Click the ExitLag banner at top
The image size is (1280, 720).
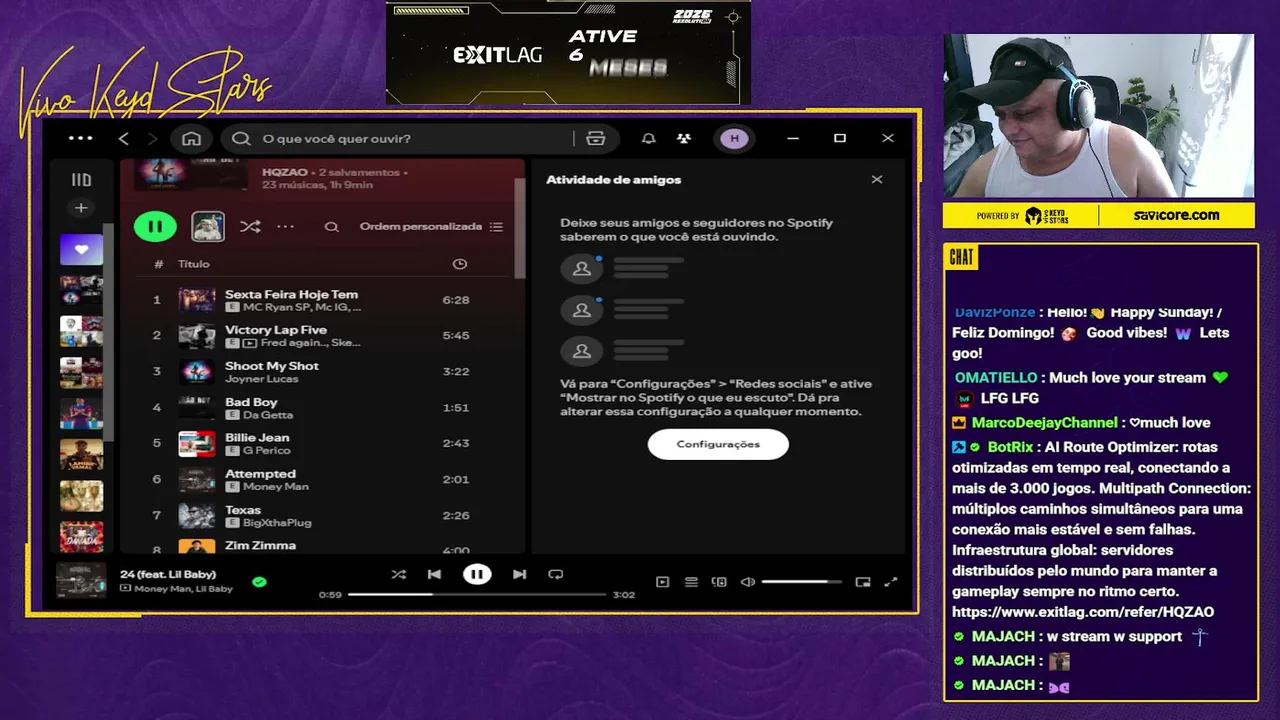(568, 52)
